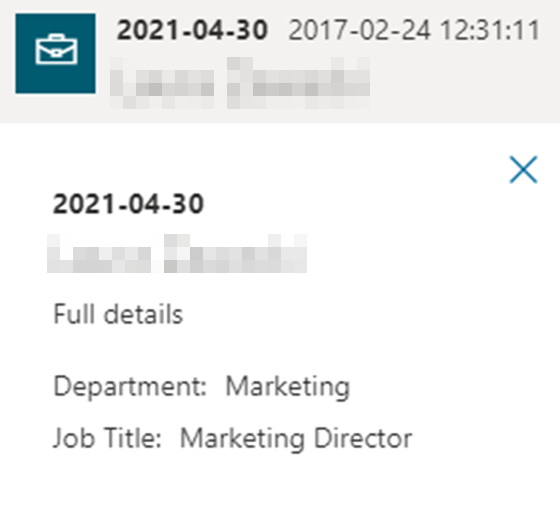
Task: Click the briefcase job record icon
Action: pos(56,49)
